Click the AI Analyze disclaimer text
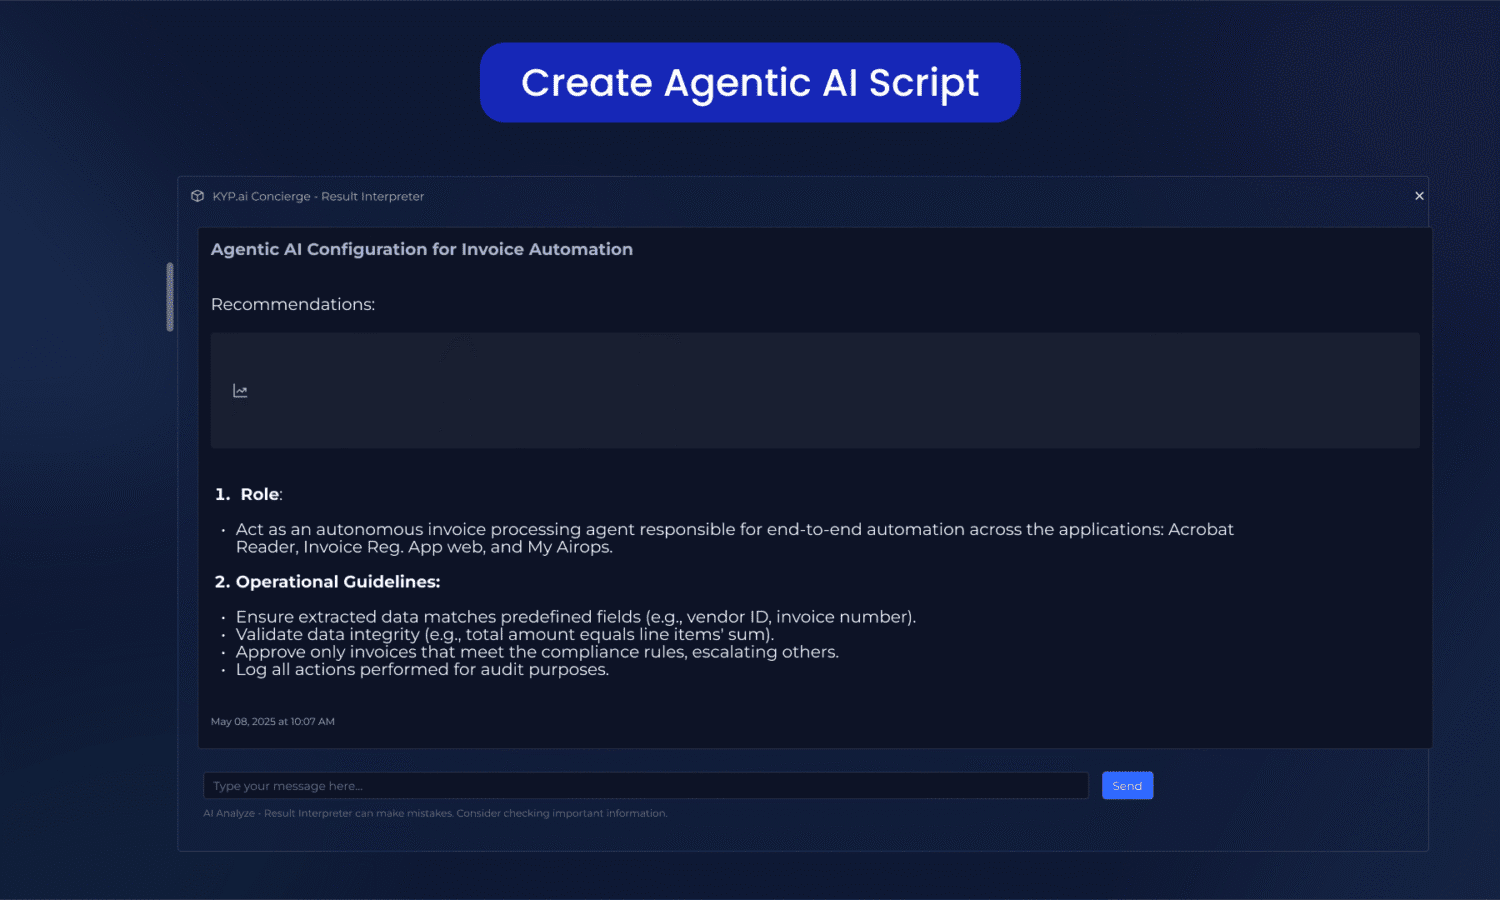The image size is (1500, 900). (x=435, y=813)
